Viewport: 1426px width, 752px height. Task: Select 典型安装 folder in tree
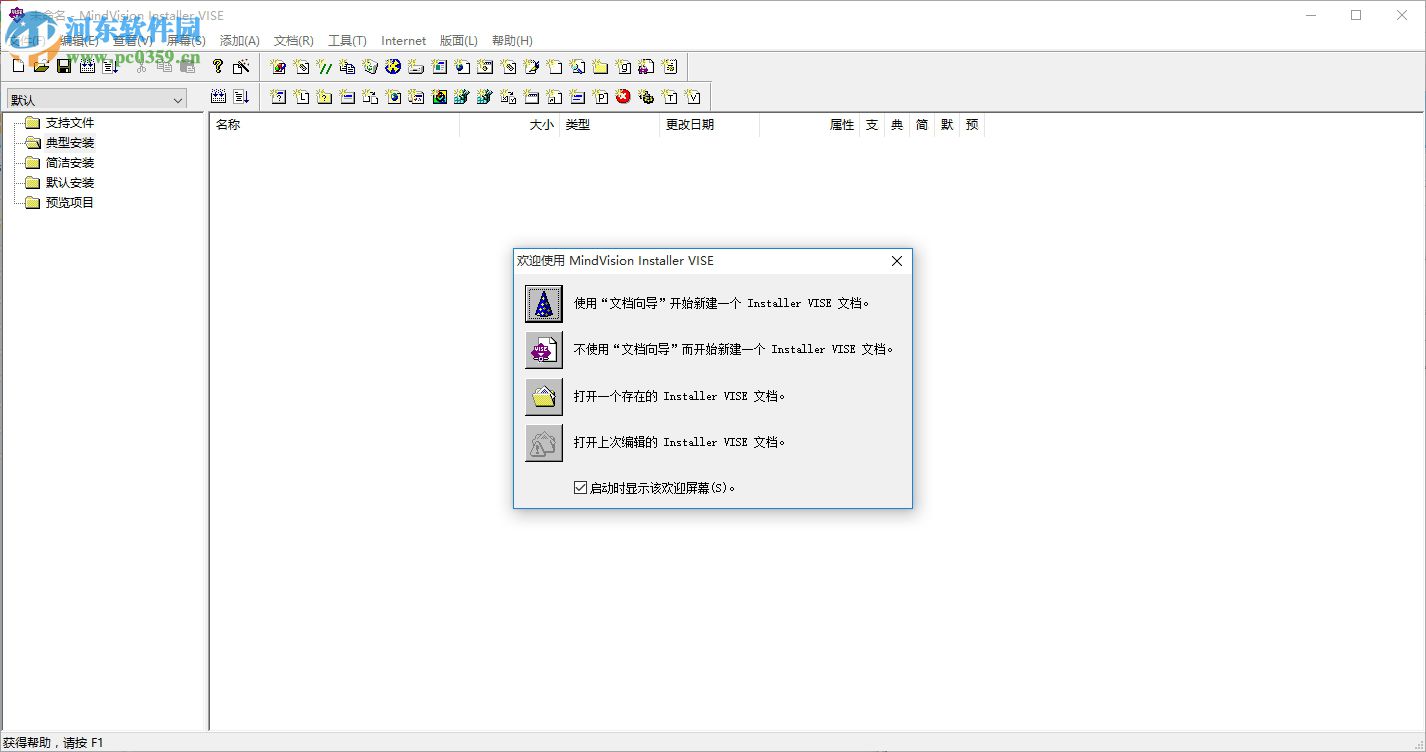(x=70, y=143)
